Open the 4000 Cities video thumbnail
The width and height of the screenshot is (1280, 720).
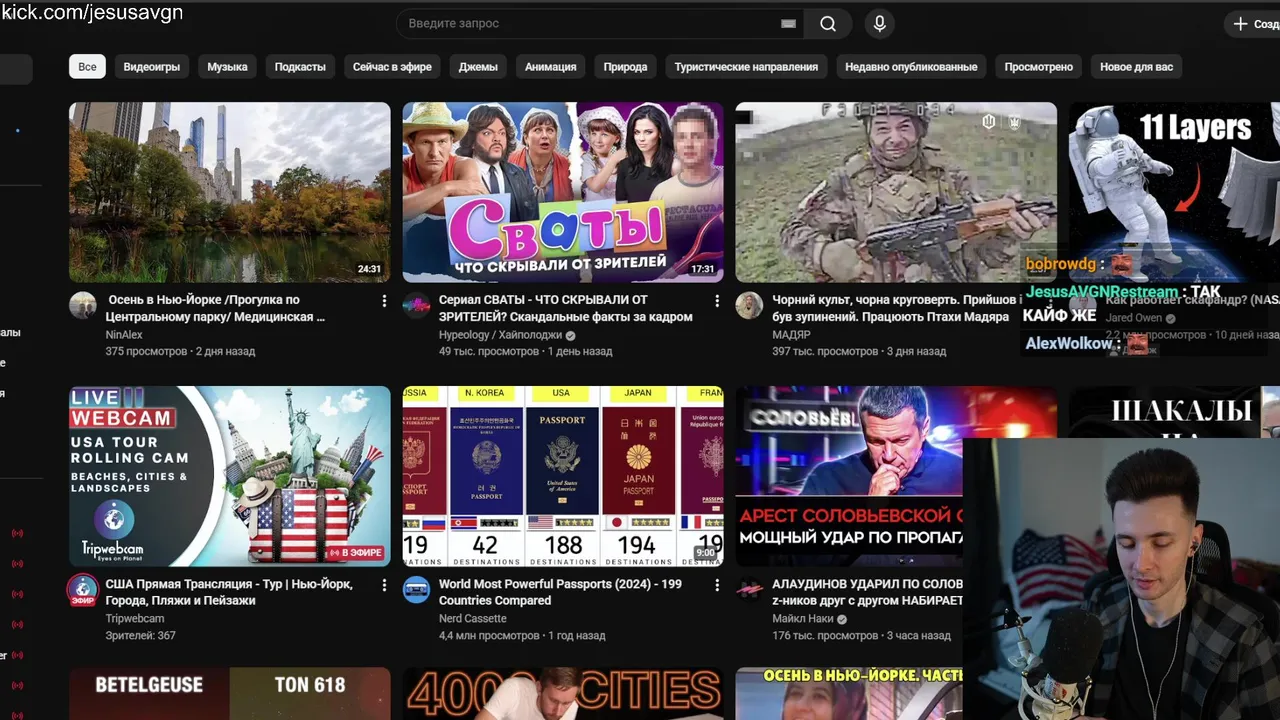point(563,694)
